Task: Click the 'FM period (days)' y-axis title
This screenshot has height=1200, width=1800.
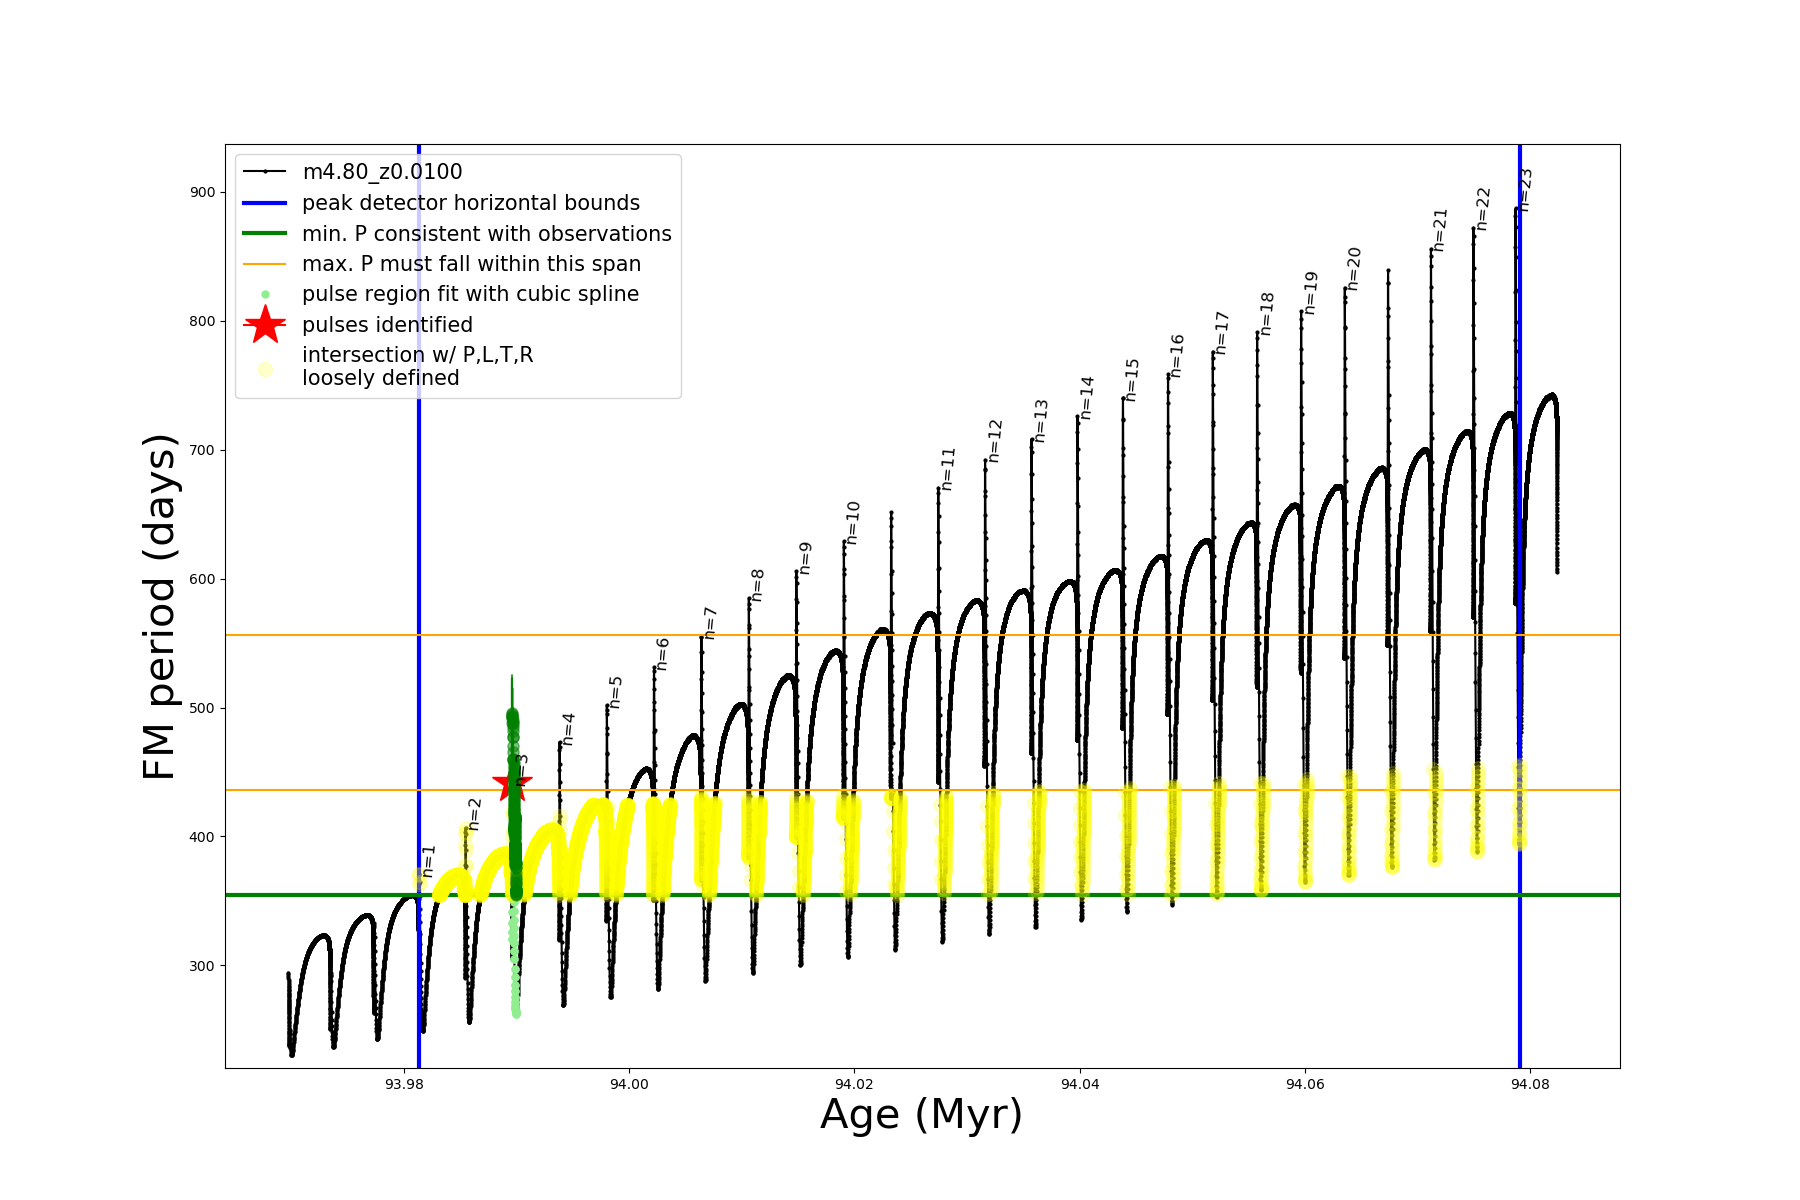Action: pyautogui.click(x=160, y=606)
